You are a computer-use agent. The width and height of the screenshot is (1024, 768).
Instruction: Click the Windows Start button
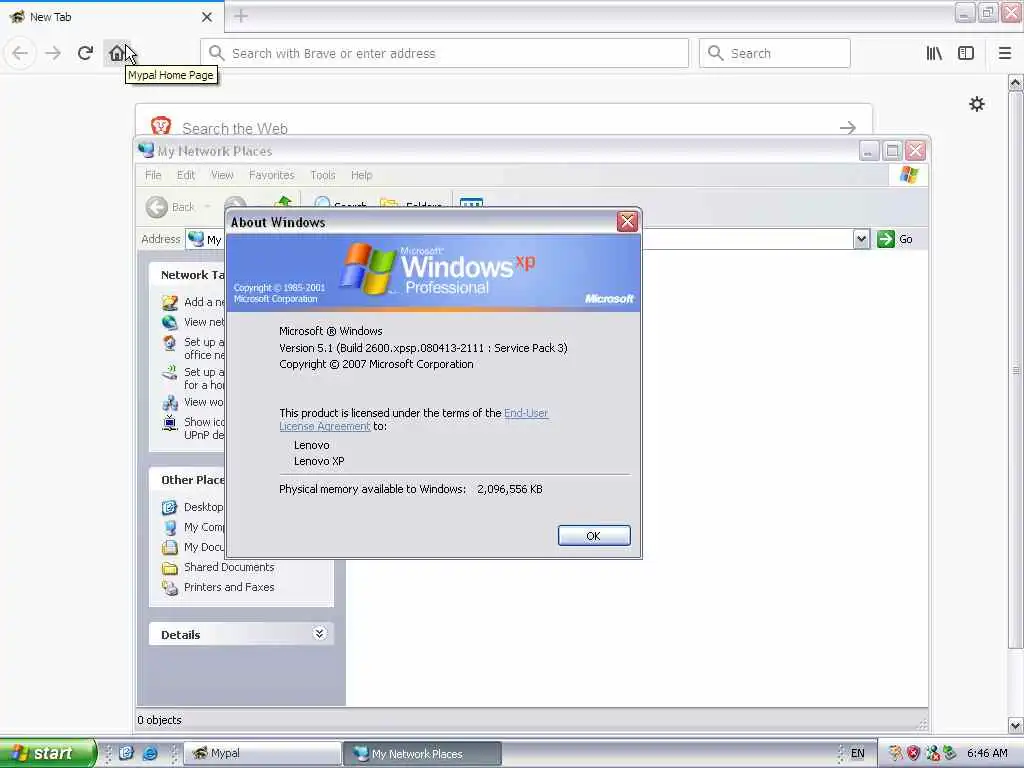click(x=47, y=753)
